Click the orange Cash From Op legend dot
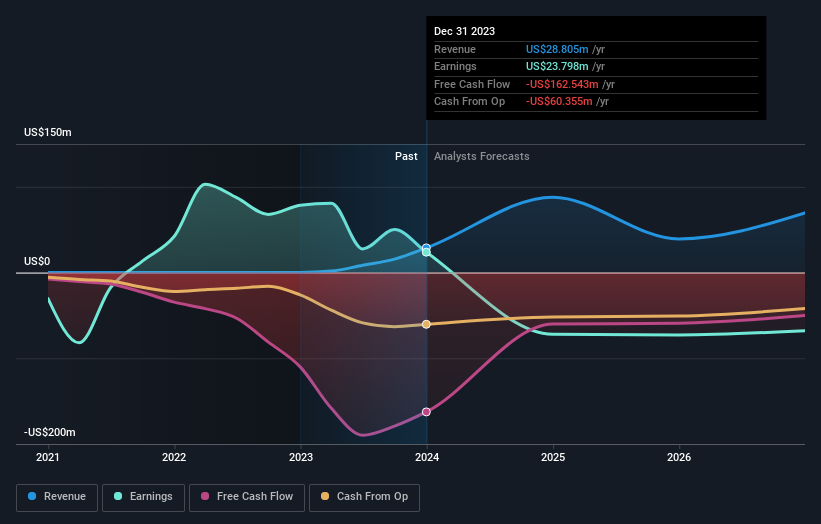The width and height of the screenshot is (821, 524). click(x=325, y=496)
